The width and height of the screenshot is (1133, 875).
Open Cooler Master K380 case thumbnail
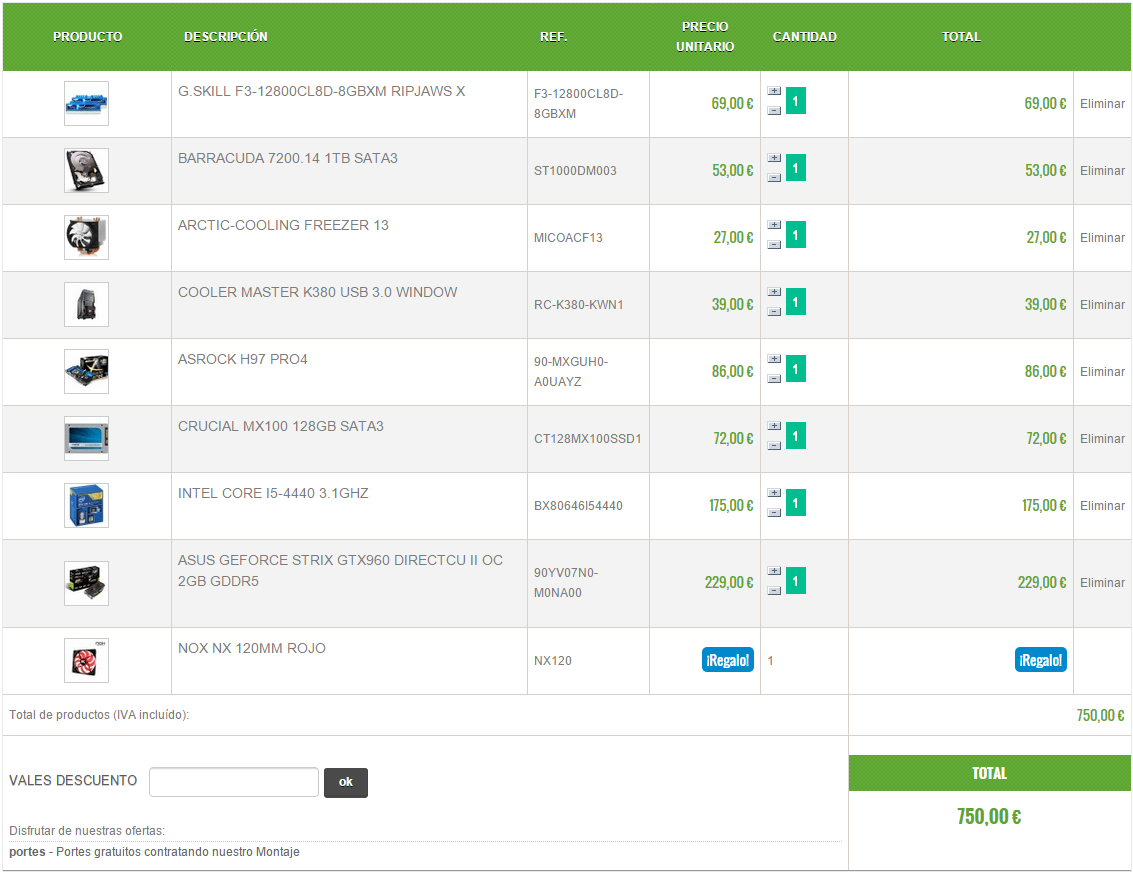(x=86, y=305)
